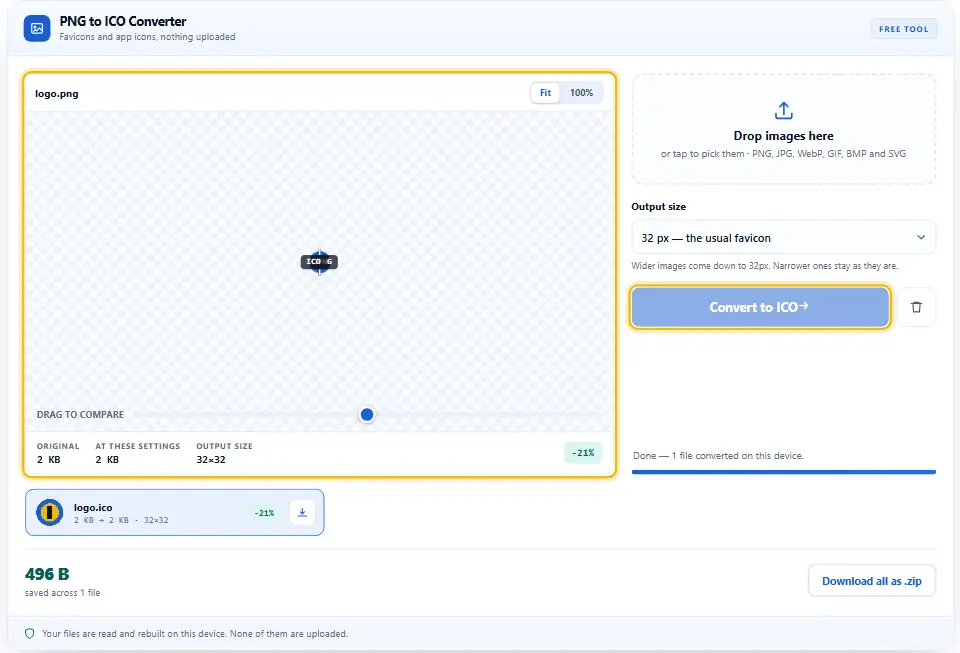
Task: Click the PNG to ICO Converter title
Action: click(x=123, y=21)
